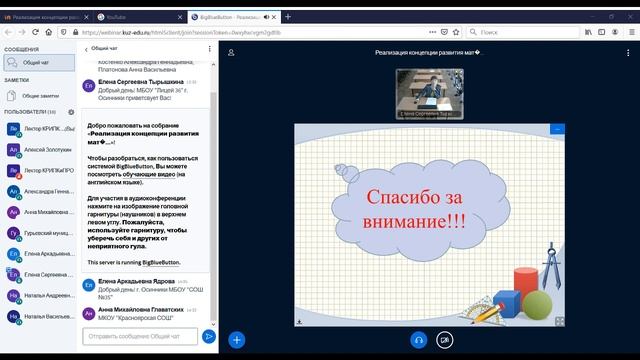Image resolution: width=640 pixels, height=360 pixels.
Task: Close the first browser tab
Action: [86, 17]
